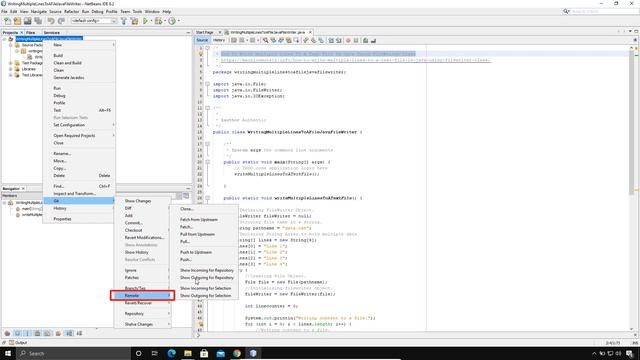The height and width of the screenshot is (360, 640).
Task: Click the Undo toolbar icon
Action: pos(51,21)
